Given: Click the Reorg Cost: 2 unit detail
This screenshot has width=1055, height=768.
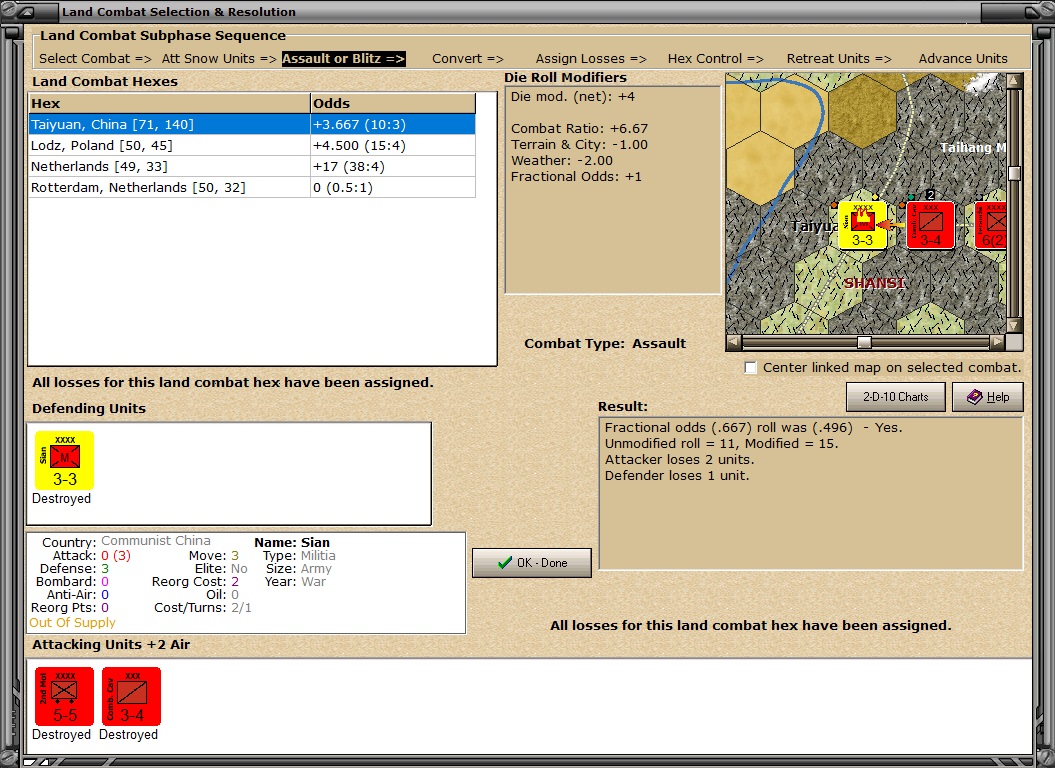Looking at the screenshot, I should pyautogui.click(x=195, y=582).
